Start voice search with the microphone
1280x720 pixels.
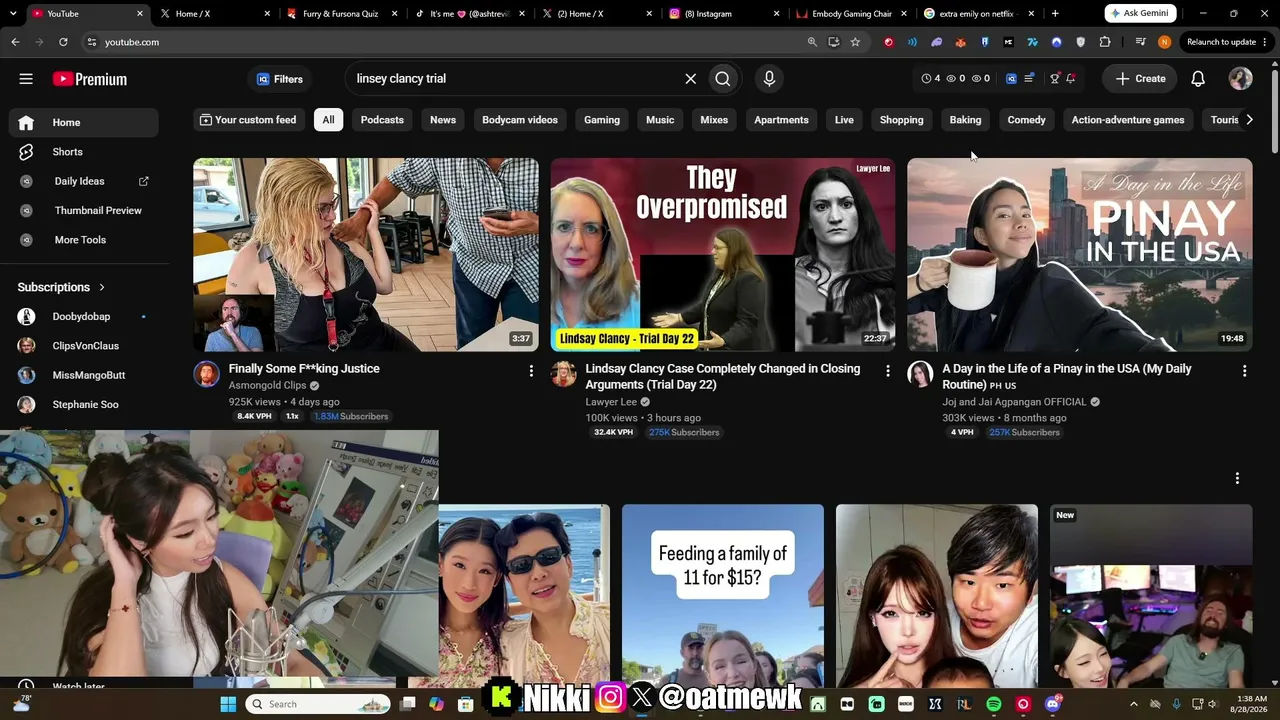click(x=769, y=79)
